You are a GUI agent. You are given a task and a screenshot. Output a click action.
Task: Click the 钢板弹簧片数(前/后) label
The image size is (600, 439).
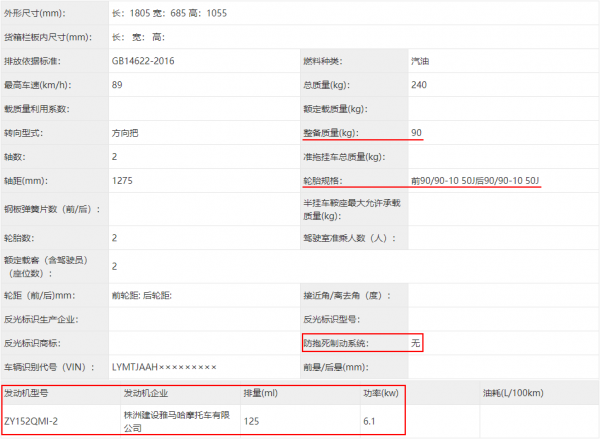point(52,209)
